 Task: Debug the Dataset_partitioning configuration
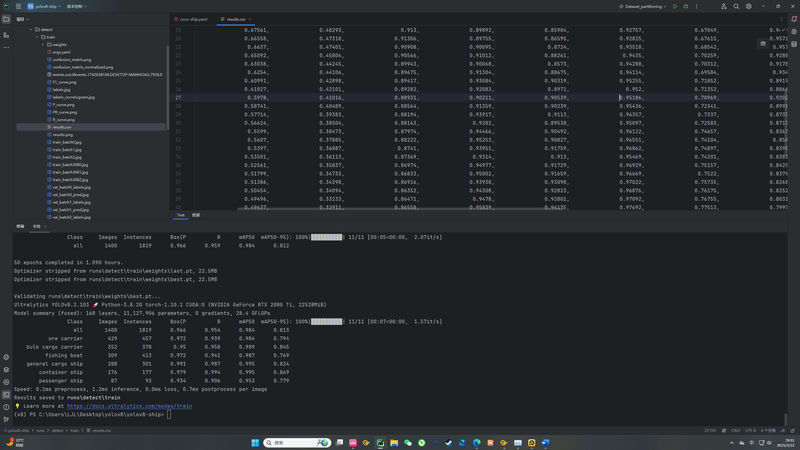(x=686, y=6)
